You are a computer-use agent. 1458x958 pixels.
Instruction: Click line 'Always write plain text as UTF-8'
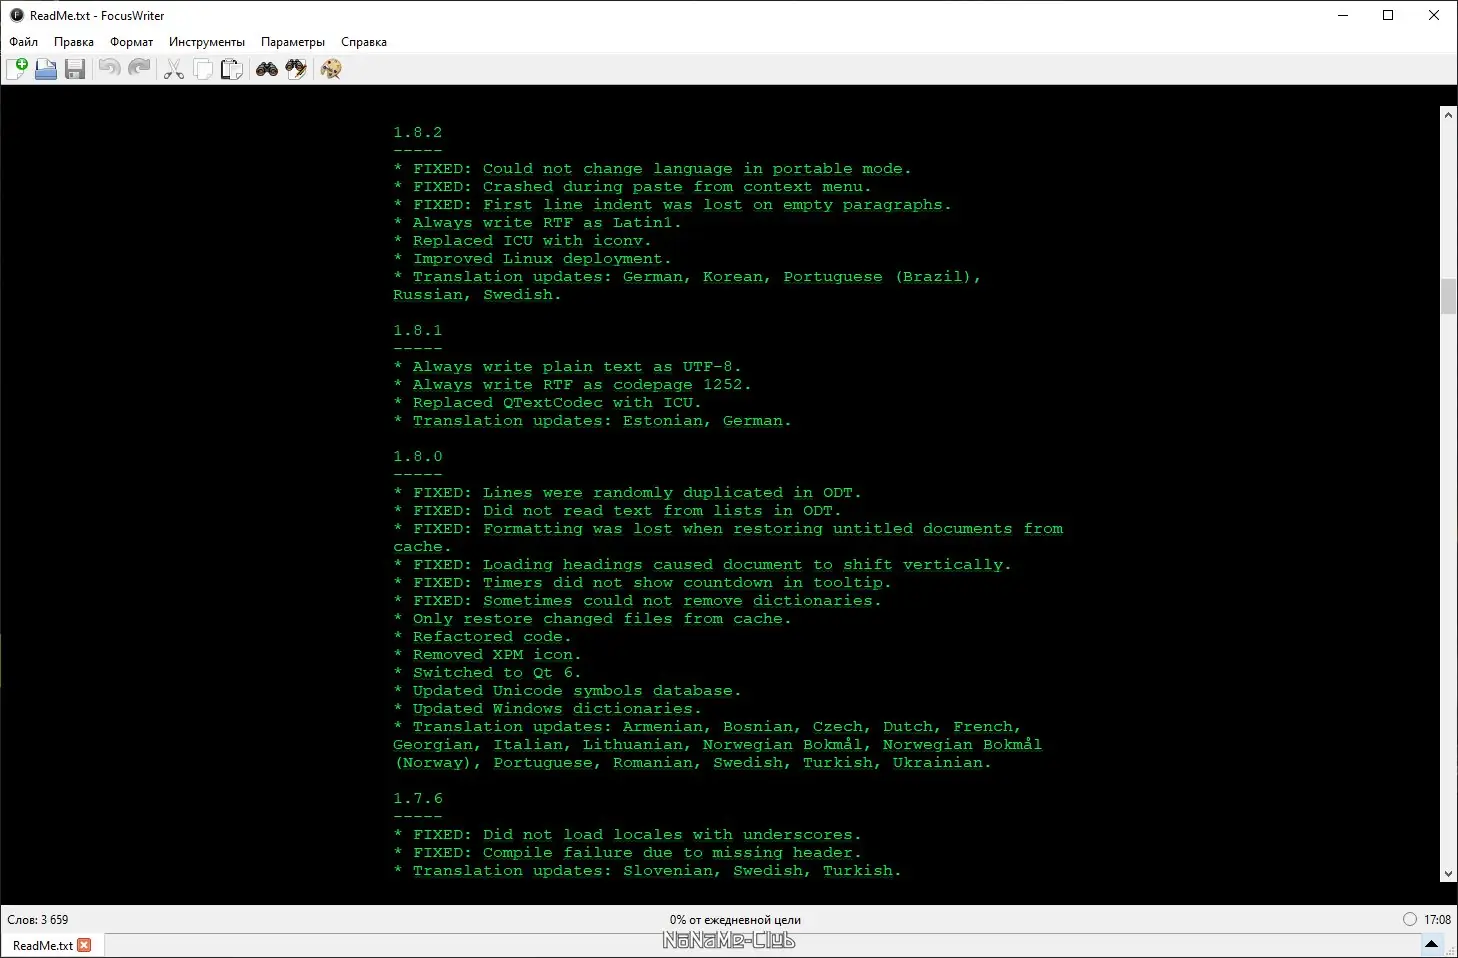(568, 367)
